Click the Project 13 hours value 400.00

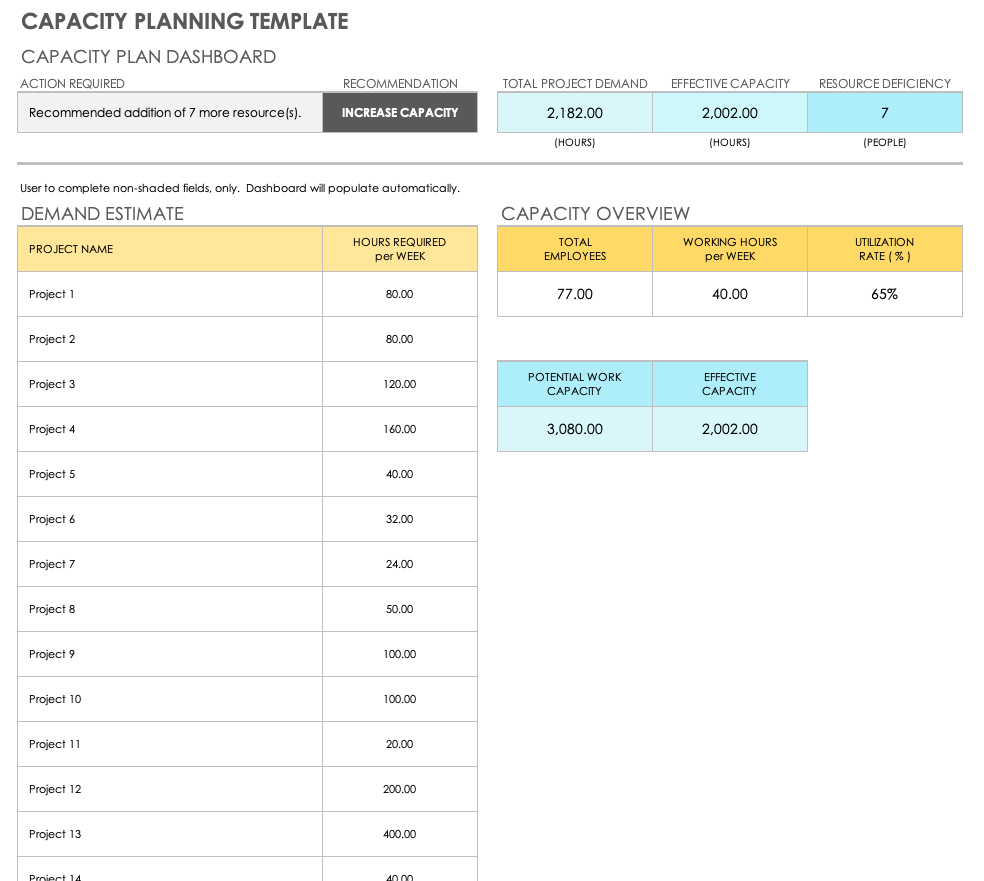399,833
